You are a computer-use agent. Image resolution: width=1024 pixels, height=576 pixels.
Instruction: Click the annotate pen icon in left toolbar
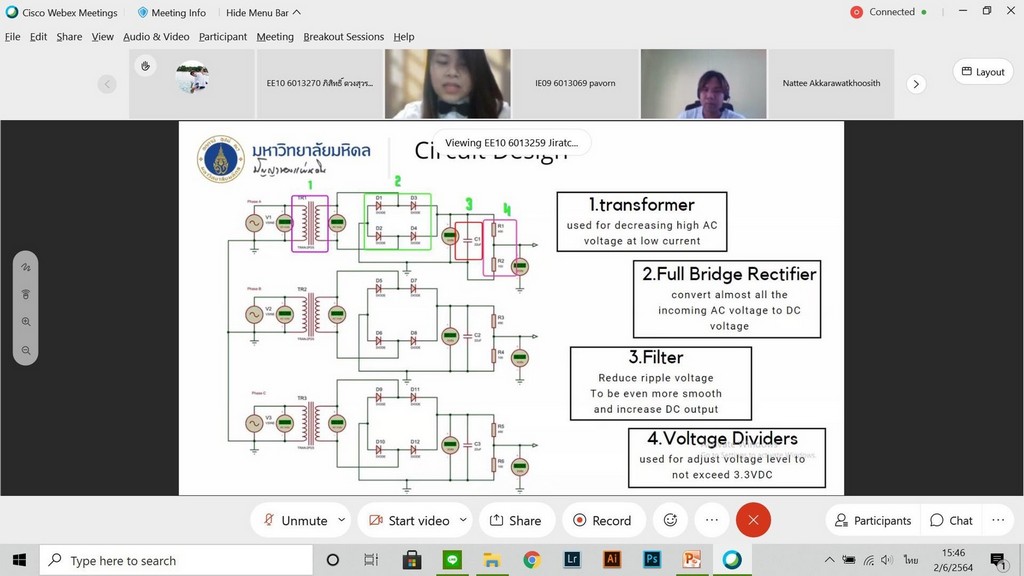pos(26,267)
